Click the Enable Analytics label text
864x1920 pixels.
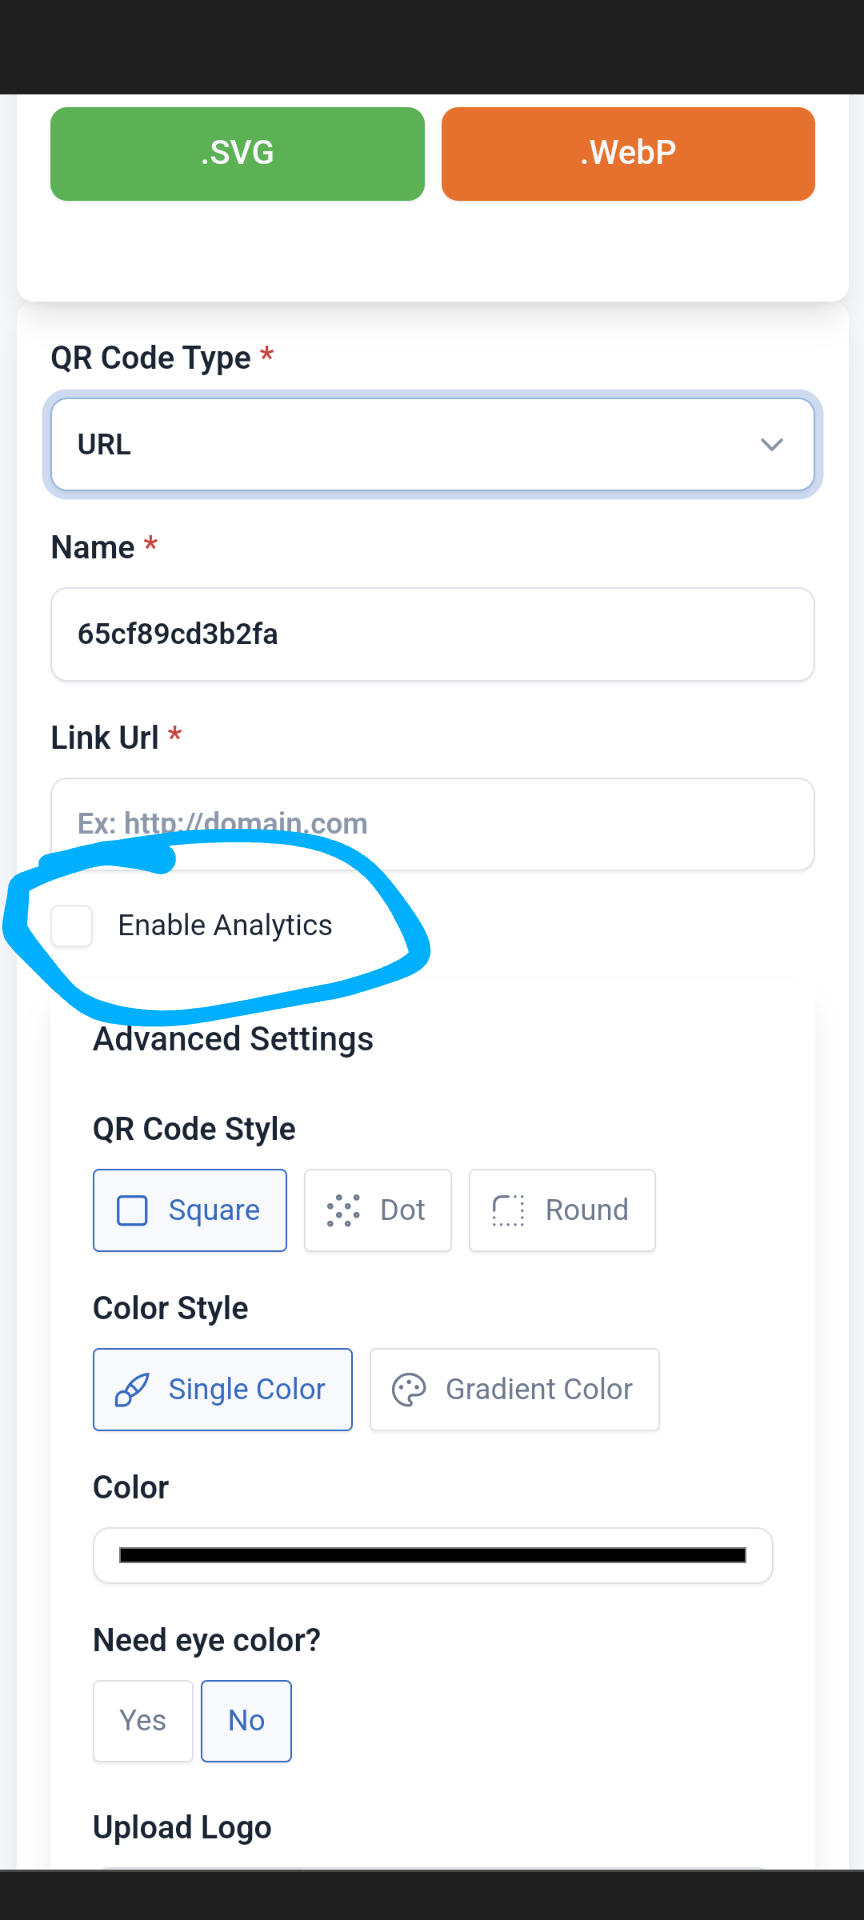[225, 926]
